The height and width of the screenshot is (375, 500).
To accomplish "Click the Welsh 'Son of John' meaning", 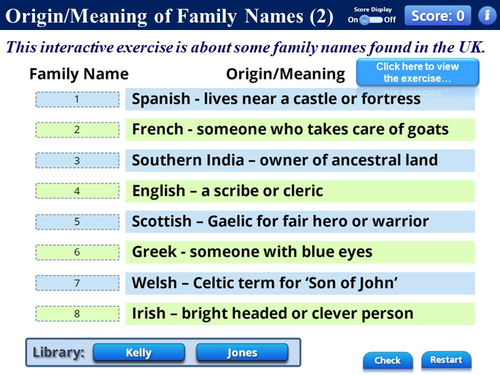I will pyautogui.click(x=300, y=283).
